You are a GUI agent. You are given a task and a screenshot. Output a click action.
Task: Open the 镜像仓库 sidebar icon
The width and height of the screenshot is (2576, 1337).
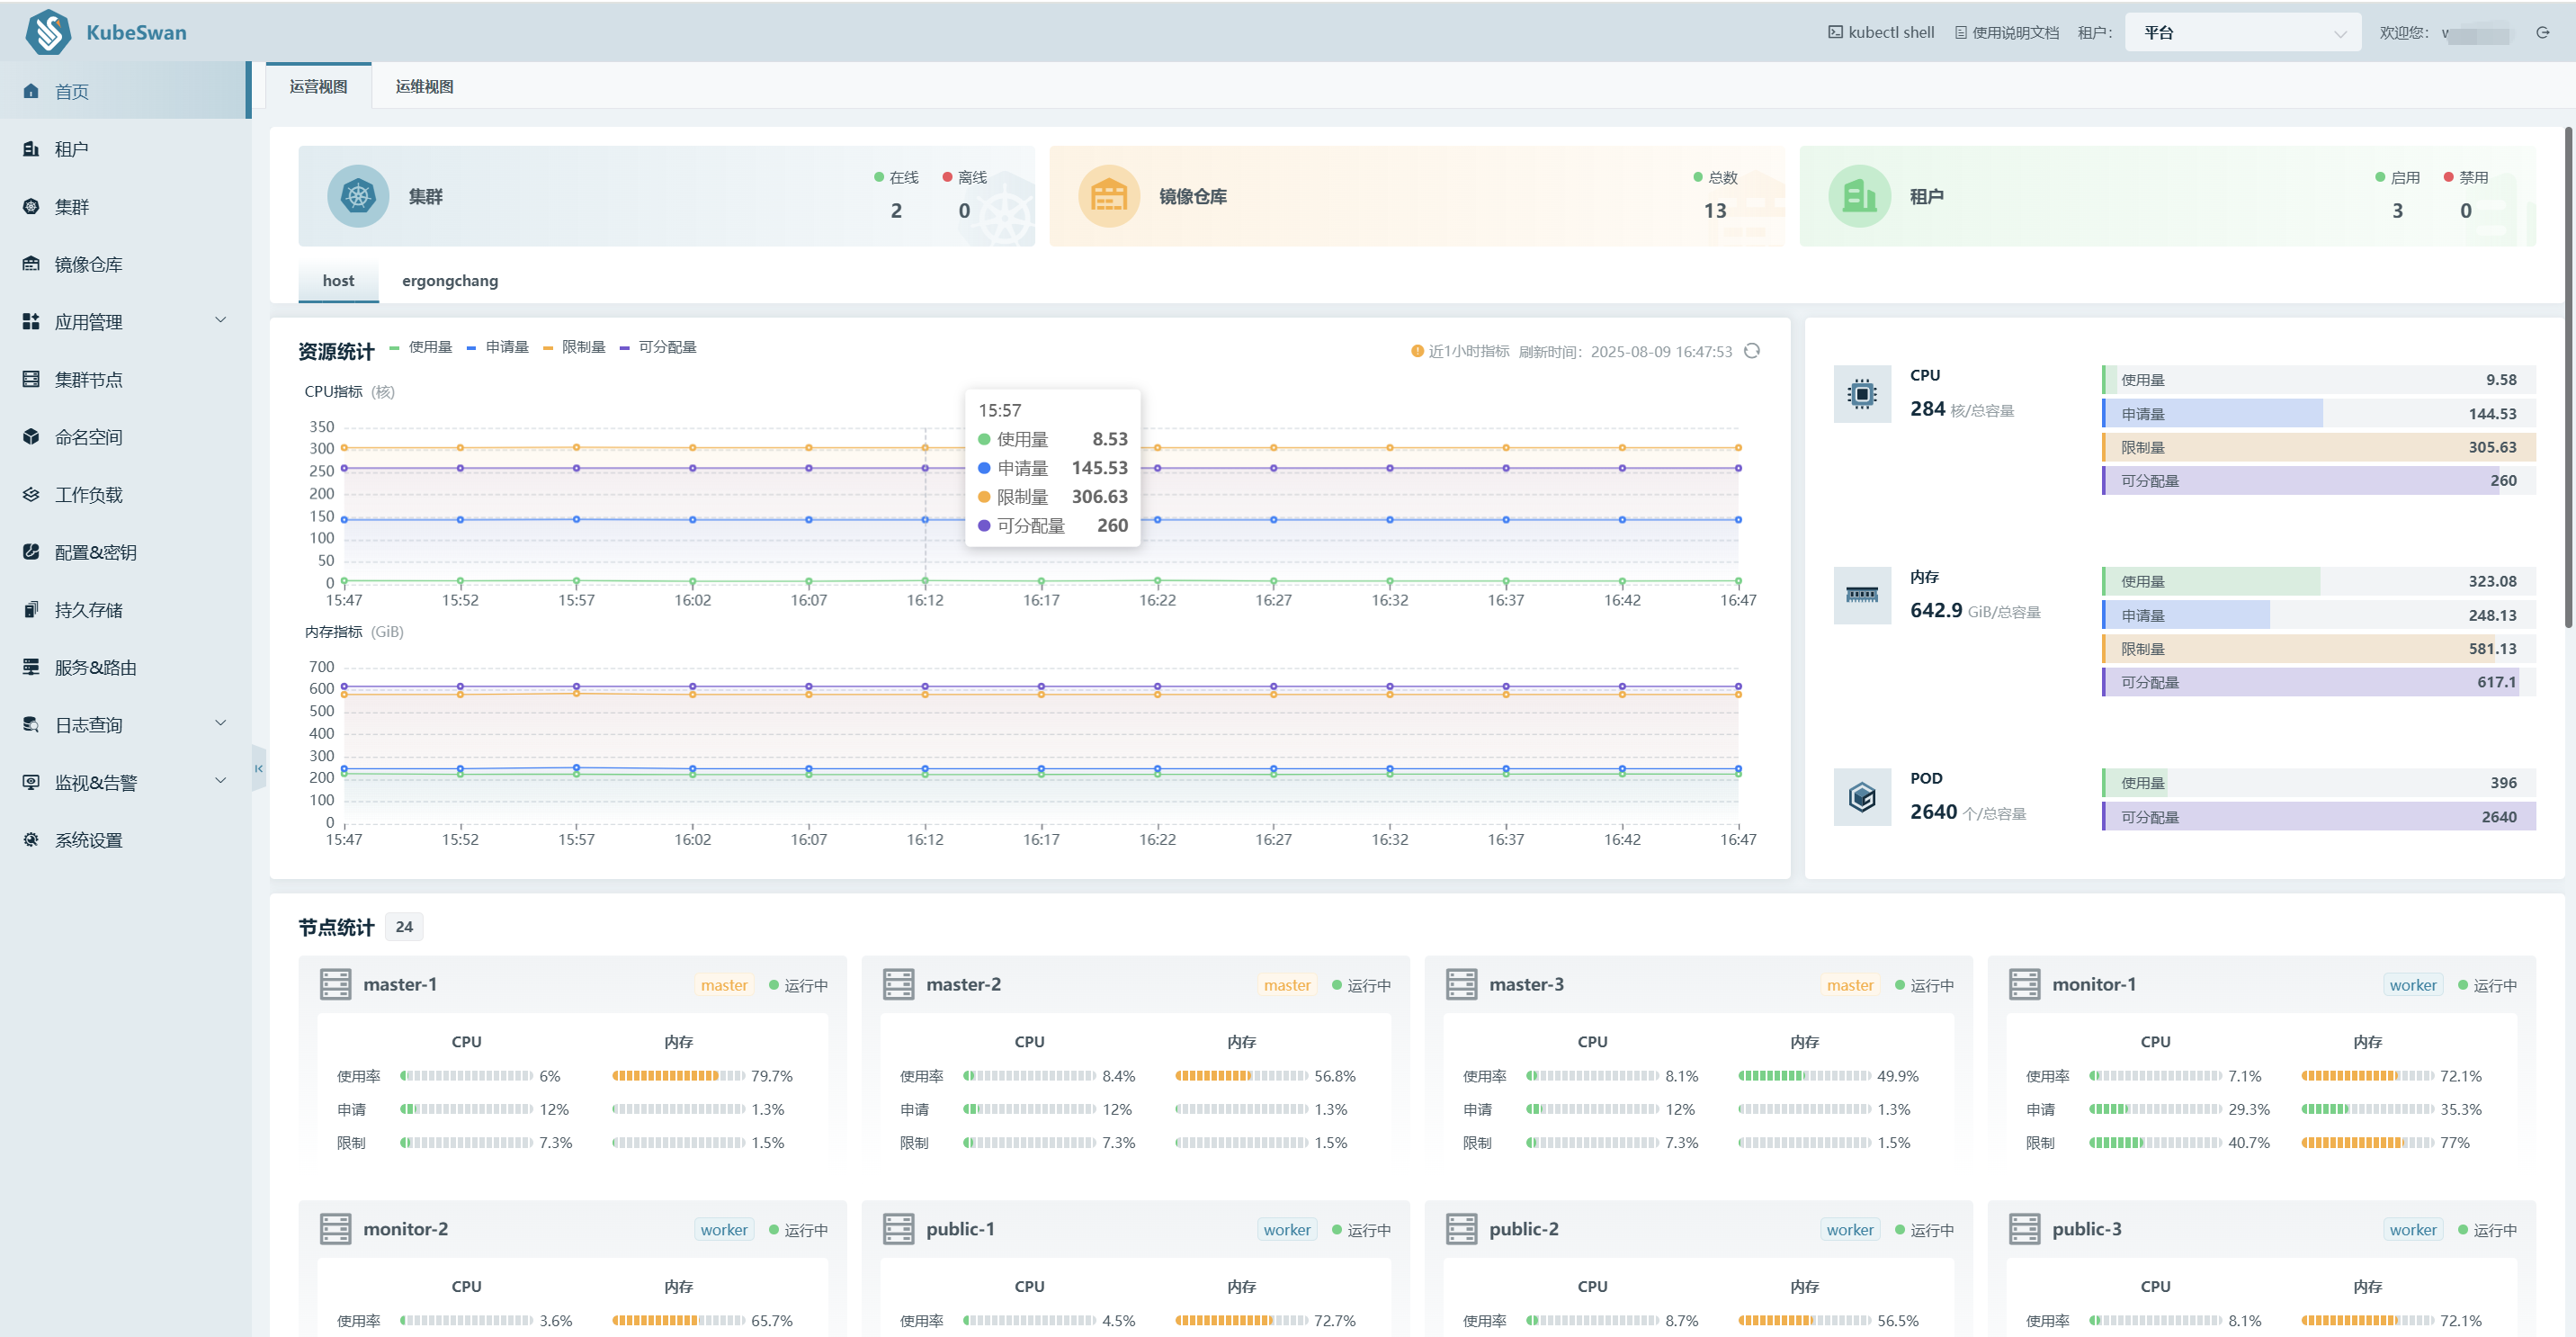click(31, 264)
